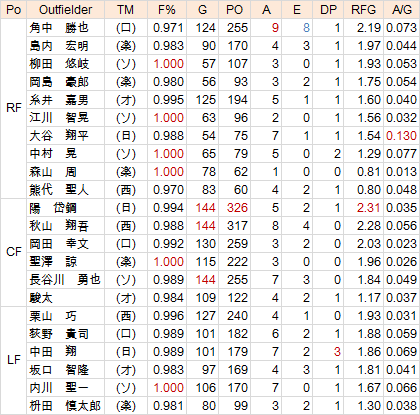This screenshot has height=415, width=420.
Task: Click the red 0.130 A/G value
Action: click(401, 136)
